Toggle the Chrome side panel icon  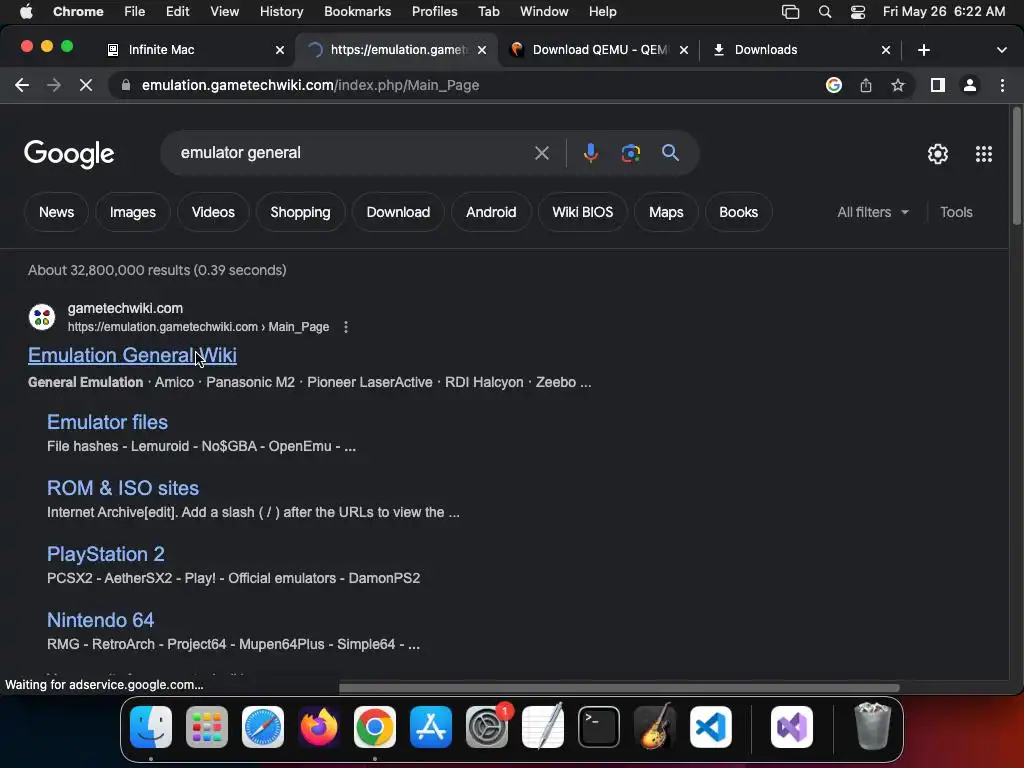[x=938, y=85]
